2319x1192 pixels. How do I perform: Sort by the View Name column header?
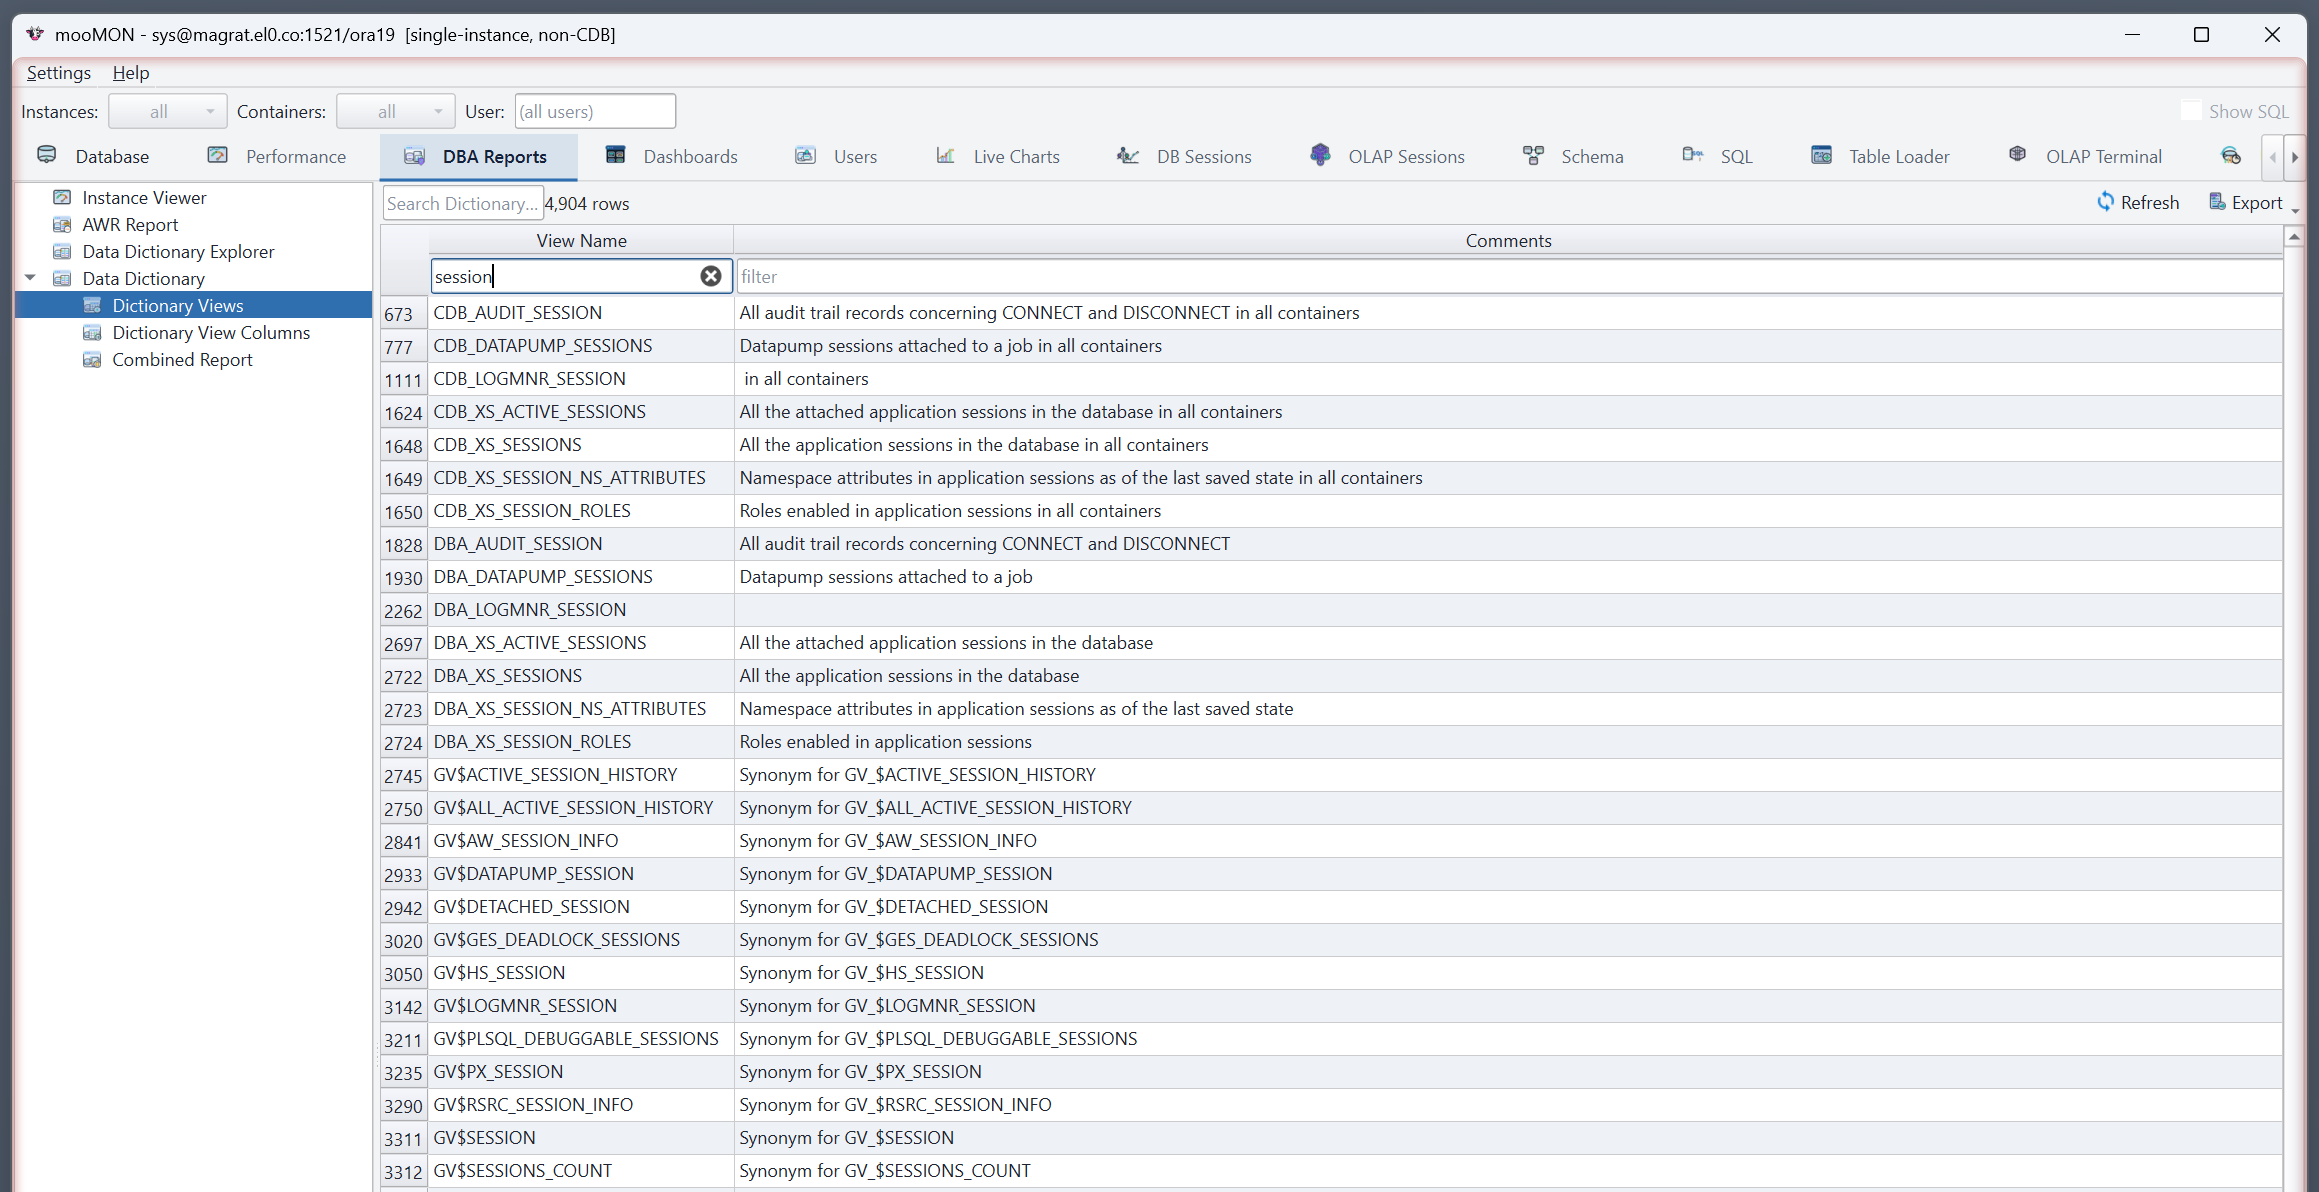tap(581, 240)
